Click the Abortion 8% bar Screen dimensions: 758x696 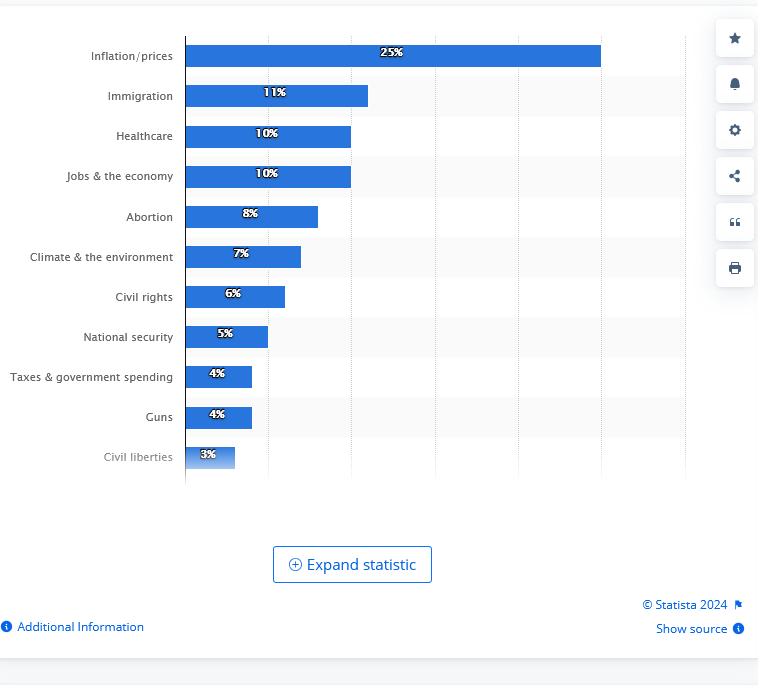tap(251, 217)
